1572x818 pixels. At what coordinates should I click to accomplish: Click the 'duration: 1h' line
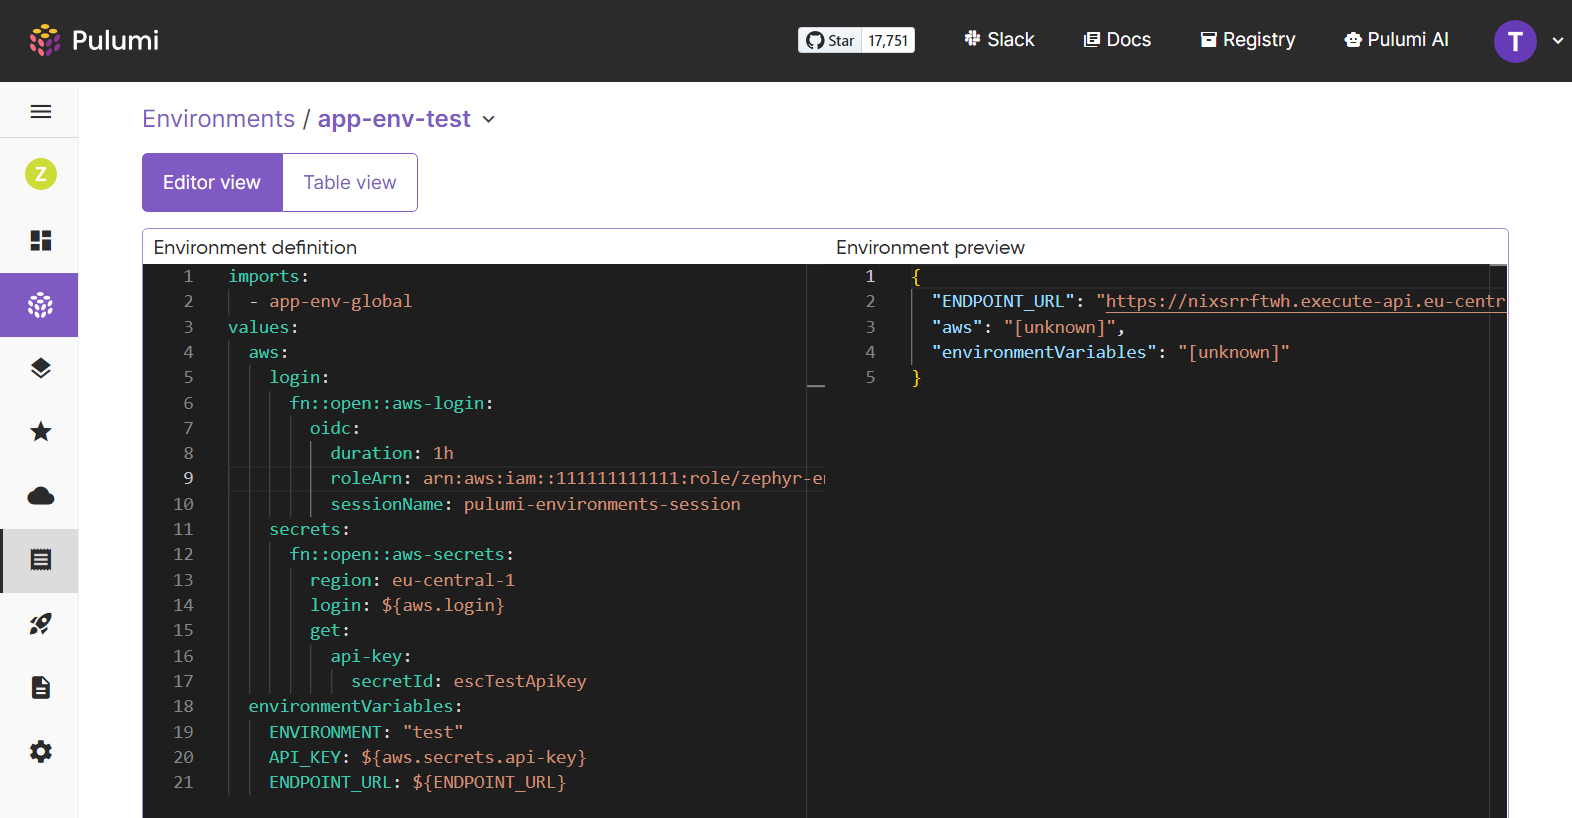tap(392, 453)
